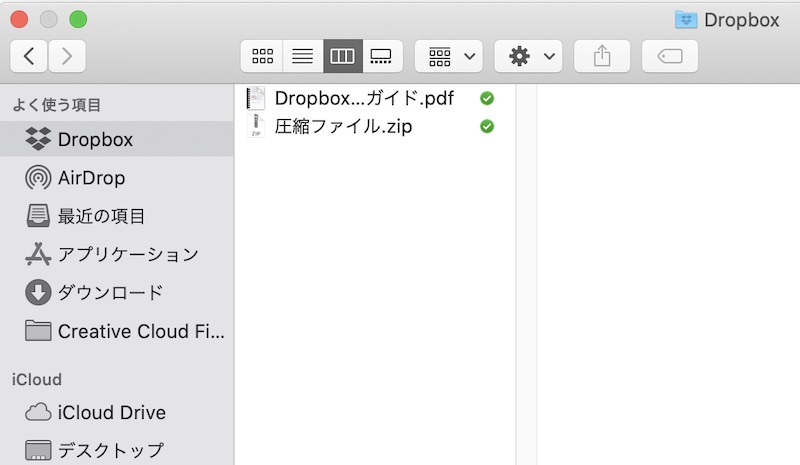Select the 圧縮ファイル.zip file name
This screenshot has height=465, width=800.
(343, 126)
